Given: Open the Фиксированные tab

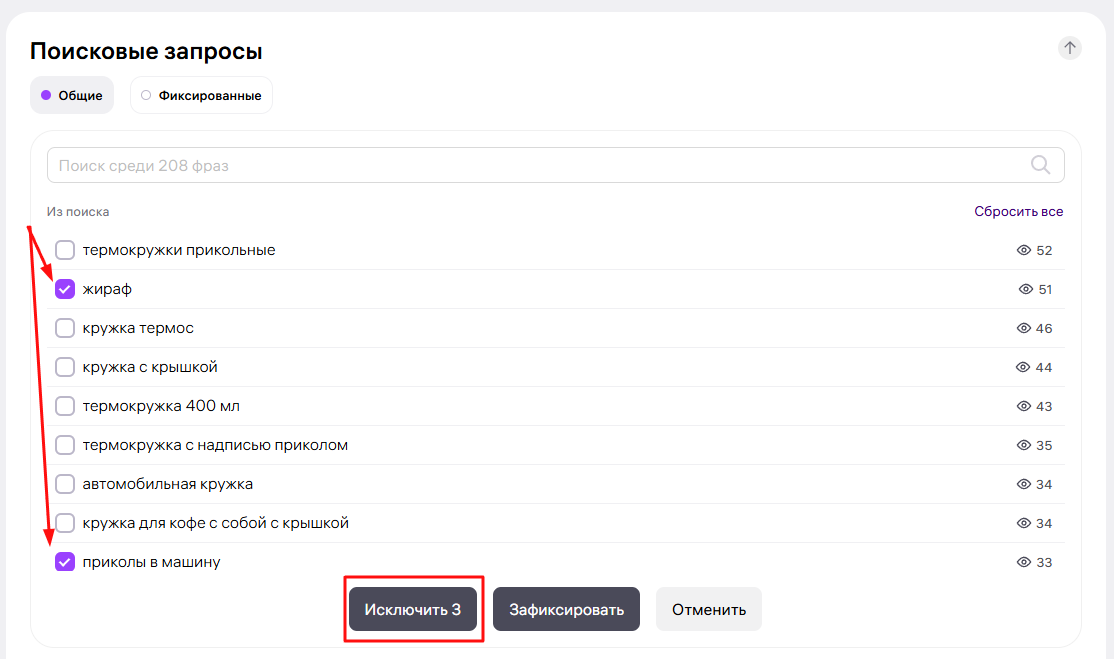Looking at the screenshot, I should pos(201,96).
